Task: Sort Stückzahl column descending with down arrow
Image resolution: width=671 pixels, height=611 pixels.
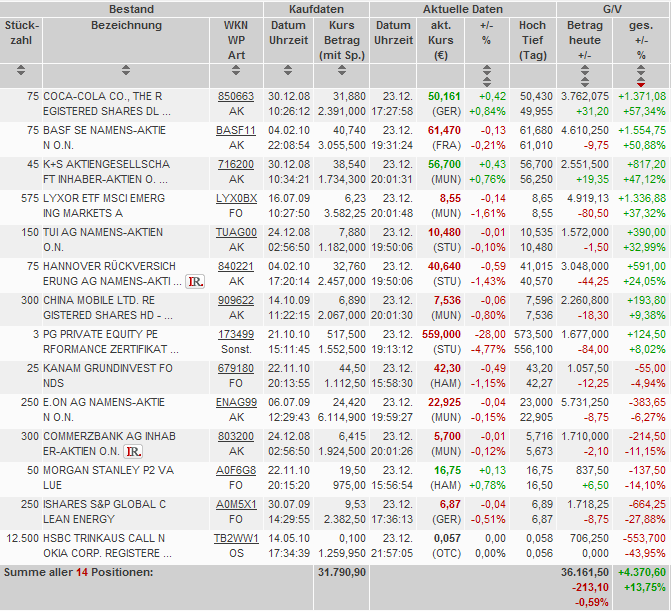Action: point(21,73)
